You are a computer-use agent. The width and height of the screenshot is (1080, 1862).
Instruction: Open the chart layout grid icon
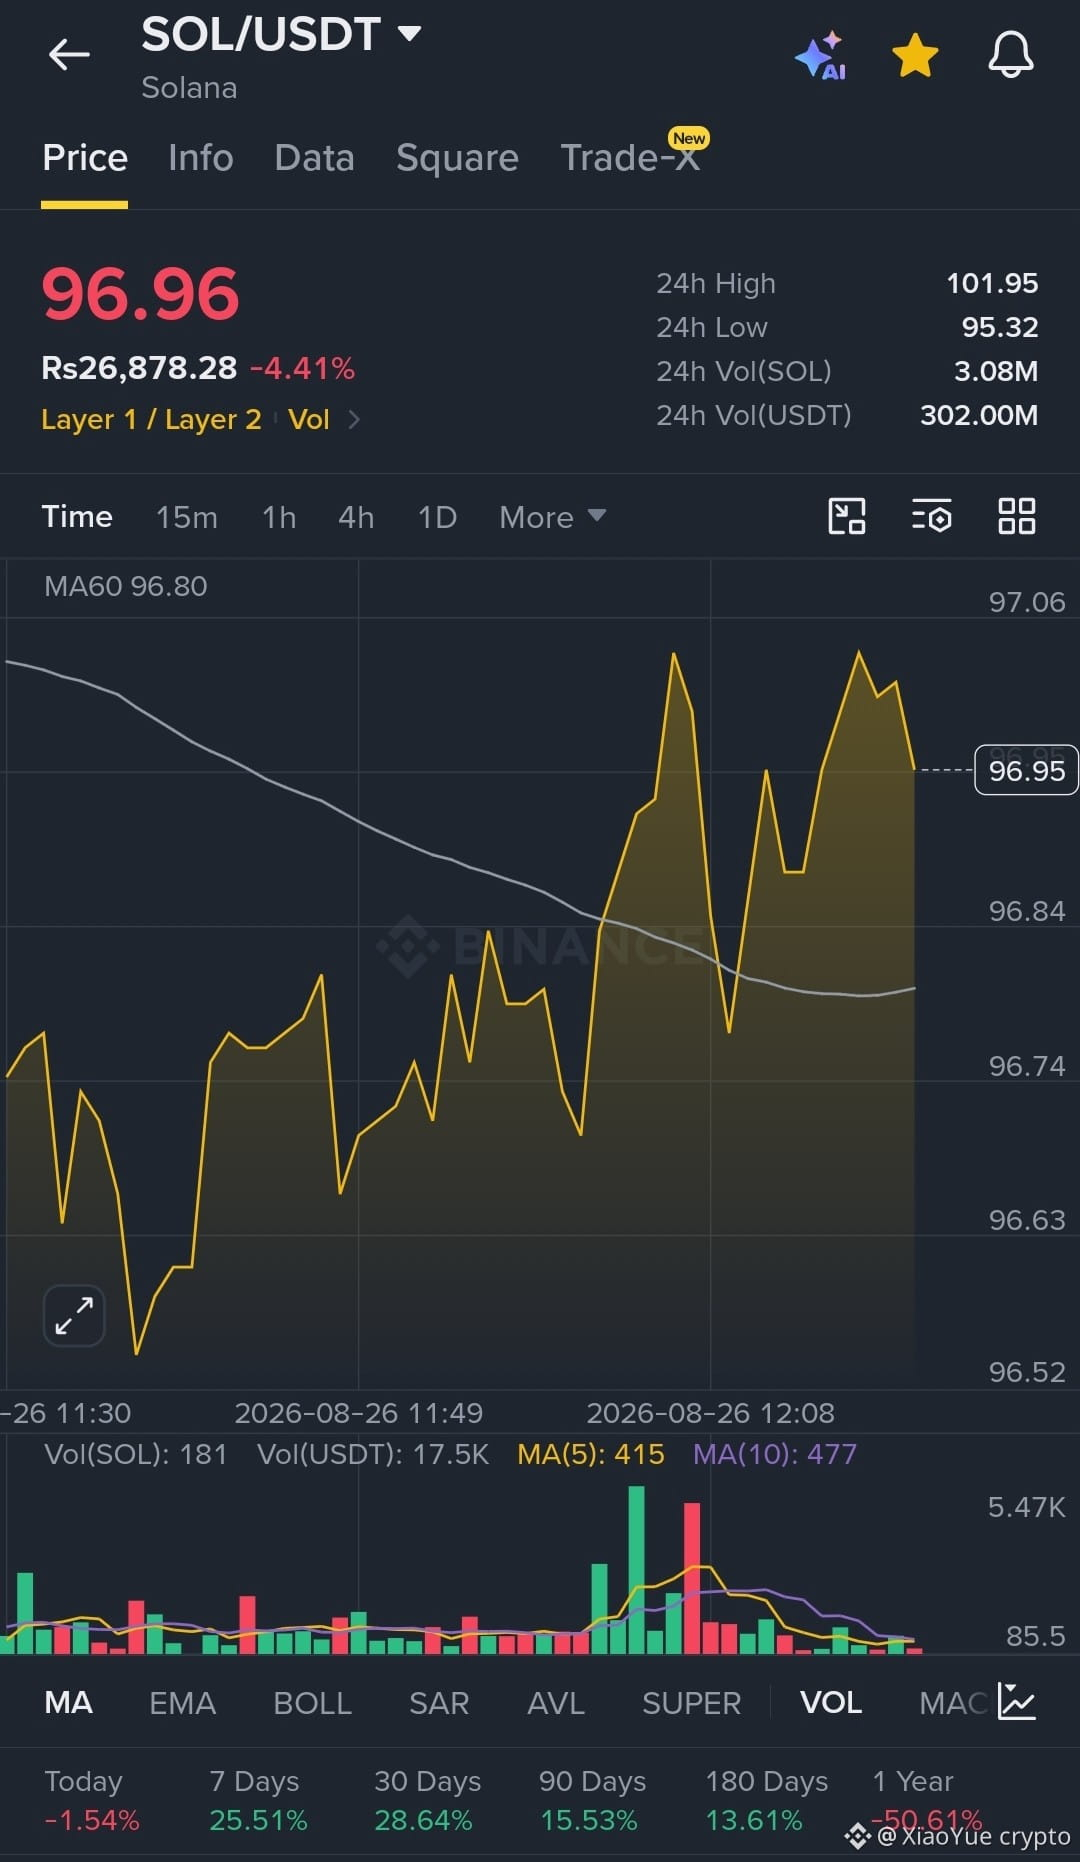tap(1017, 516)
